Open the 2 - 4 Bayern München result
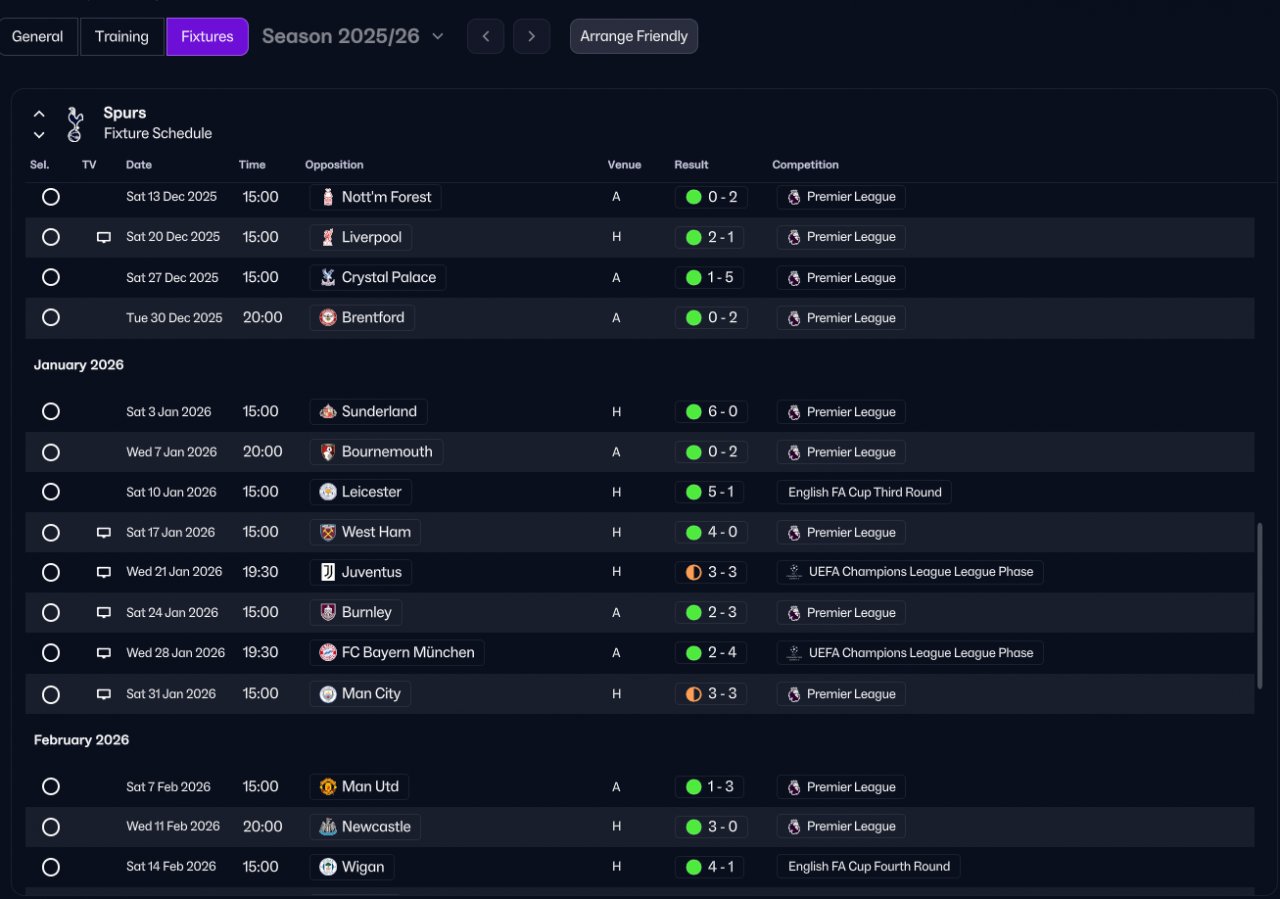 711,652
